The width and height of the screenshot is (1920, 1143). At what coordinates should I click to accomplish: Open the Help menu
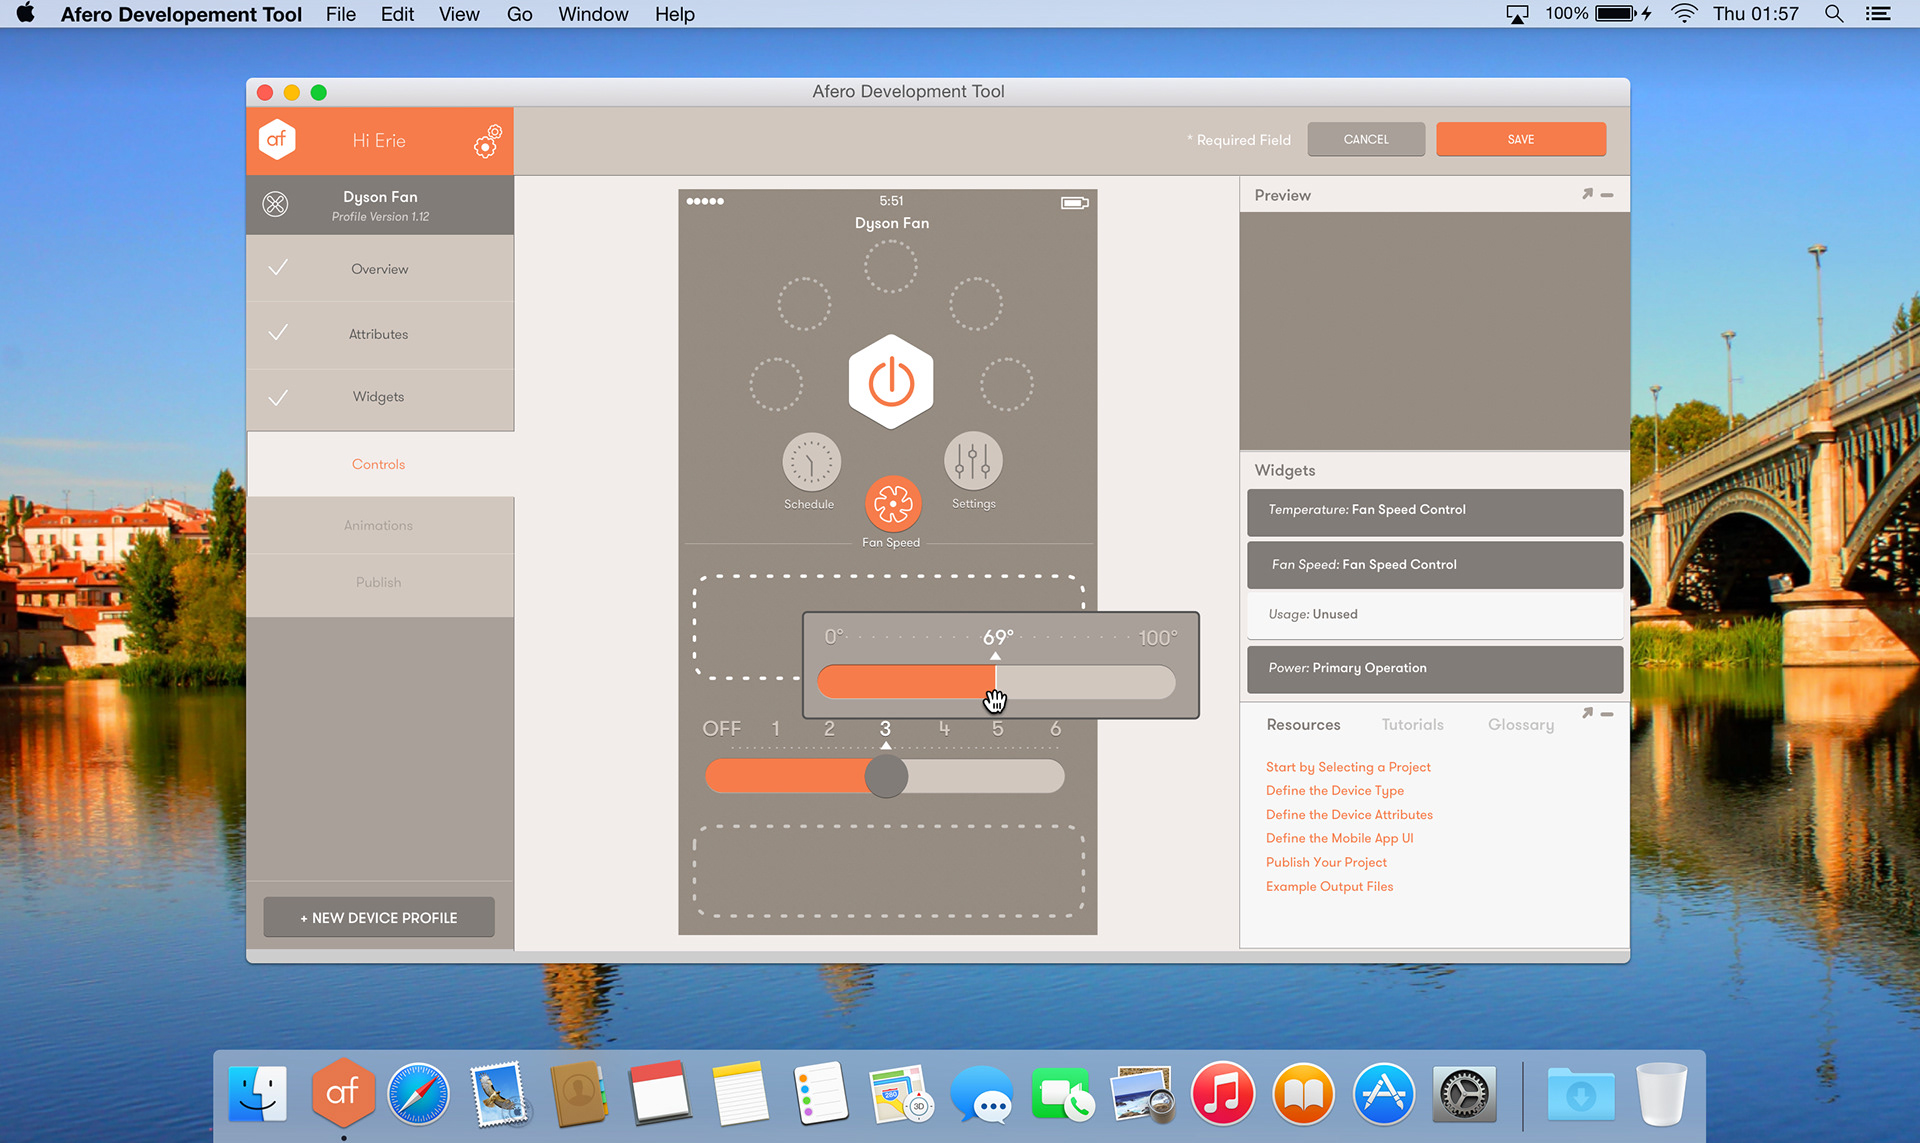675,14
